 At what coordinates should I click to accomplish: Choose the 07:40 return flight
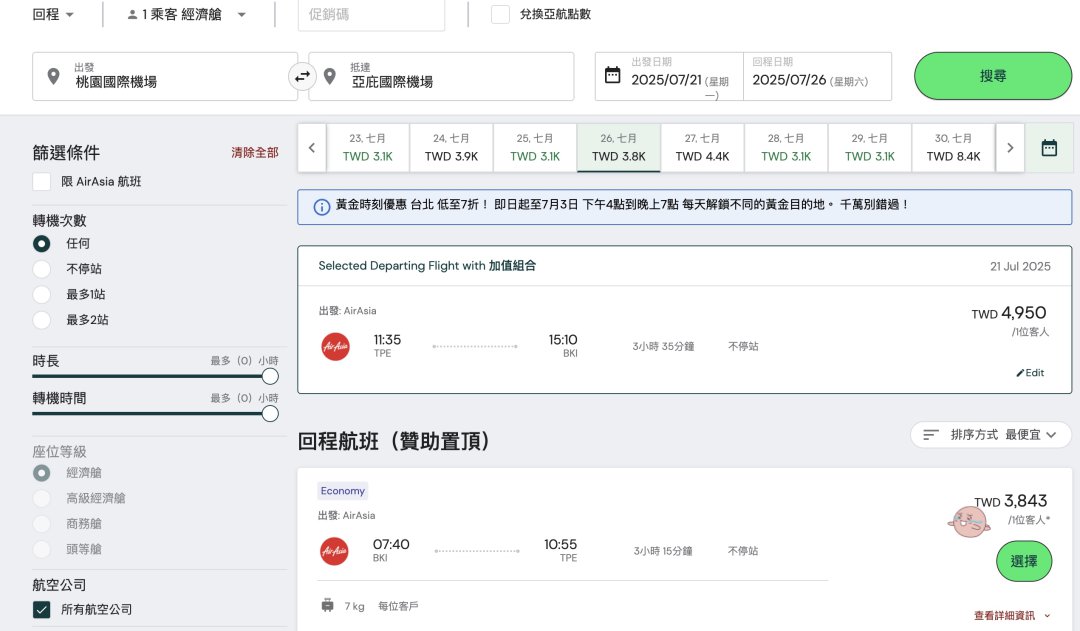(x=1024, y=561)
